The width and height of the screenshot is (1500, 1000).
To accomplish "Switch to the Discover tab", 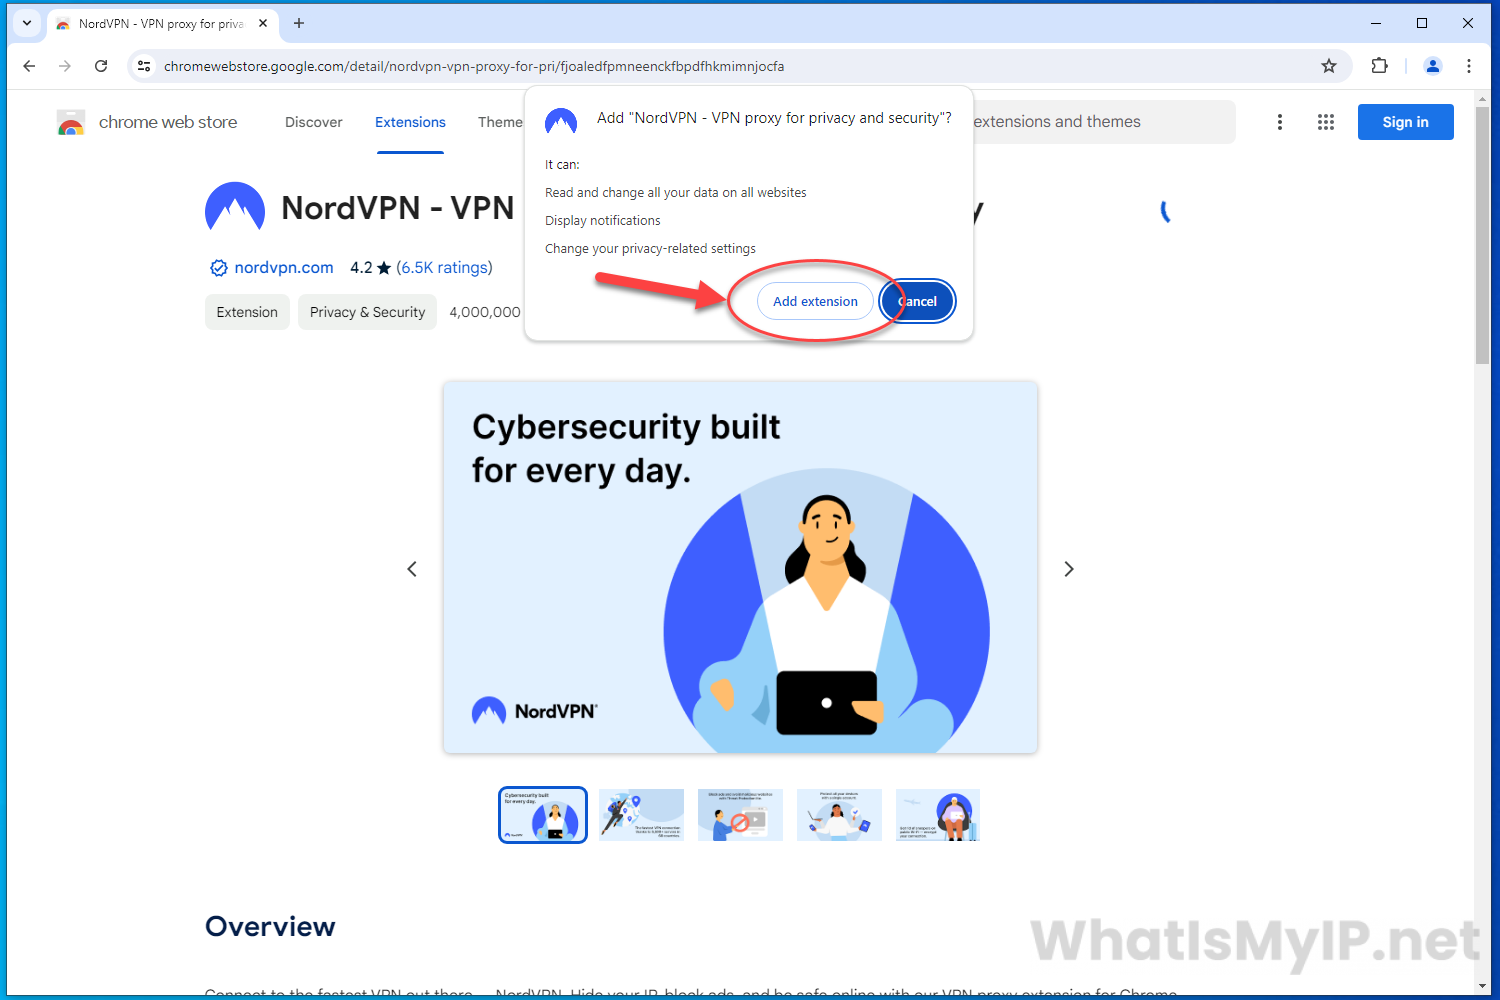I will click(314, 122).
